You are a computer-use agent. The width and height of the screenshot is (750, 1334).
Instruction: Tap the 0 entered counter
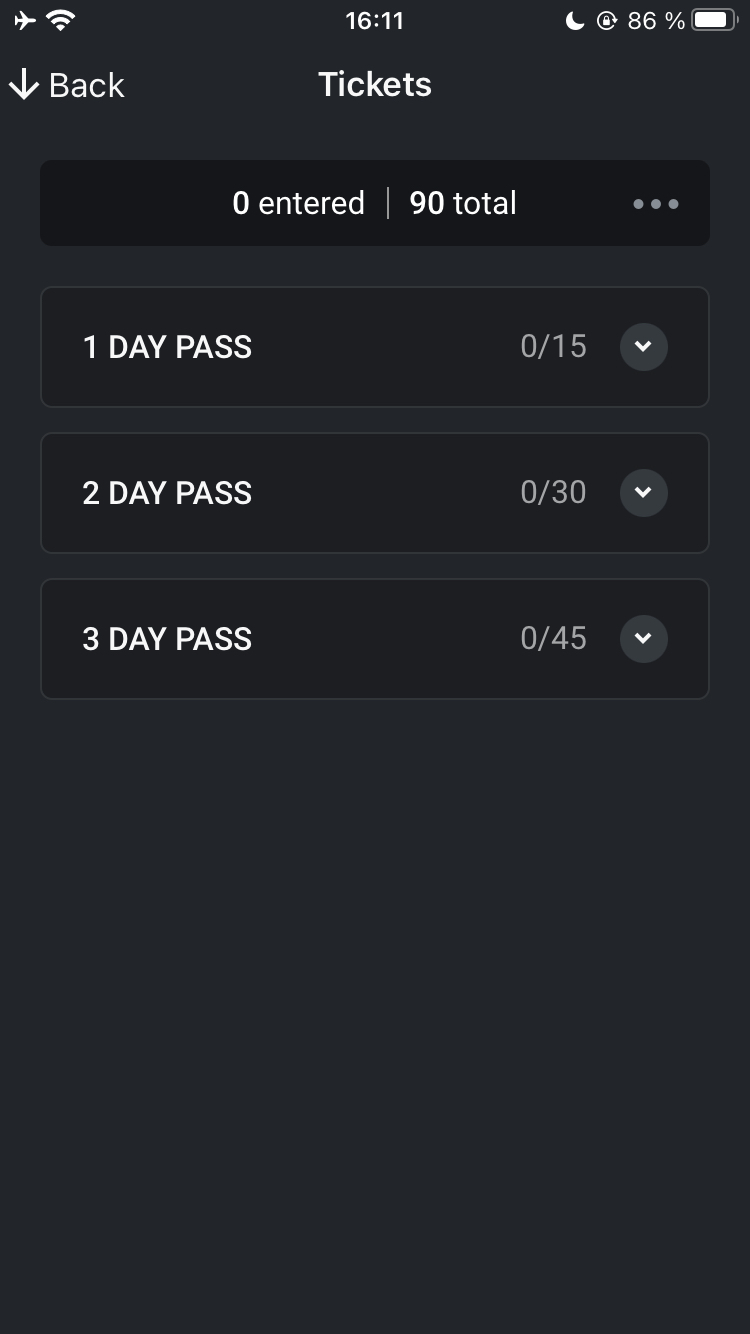[x=298, y=203]
